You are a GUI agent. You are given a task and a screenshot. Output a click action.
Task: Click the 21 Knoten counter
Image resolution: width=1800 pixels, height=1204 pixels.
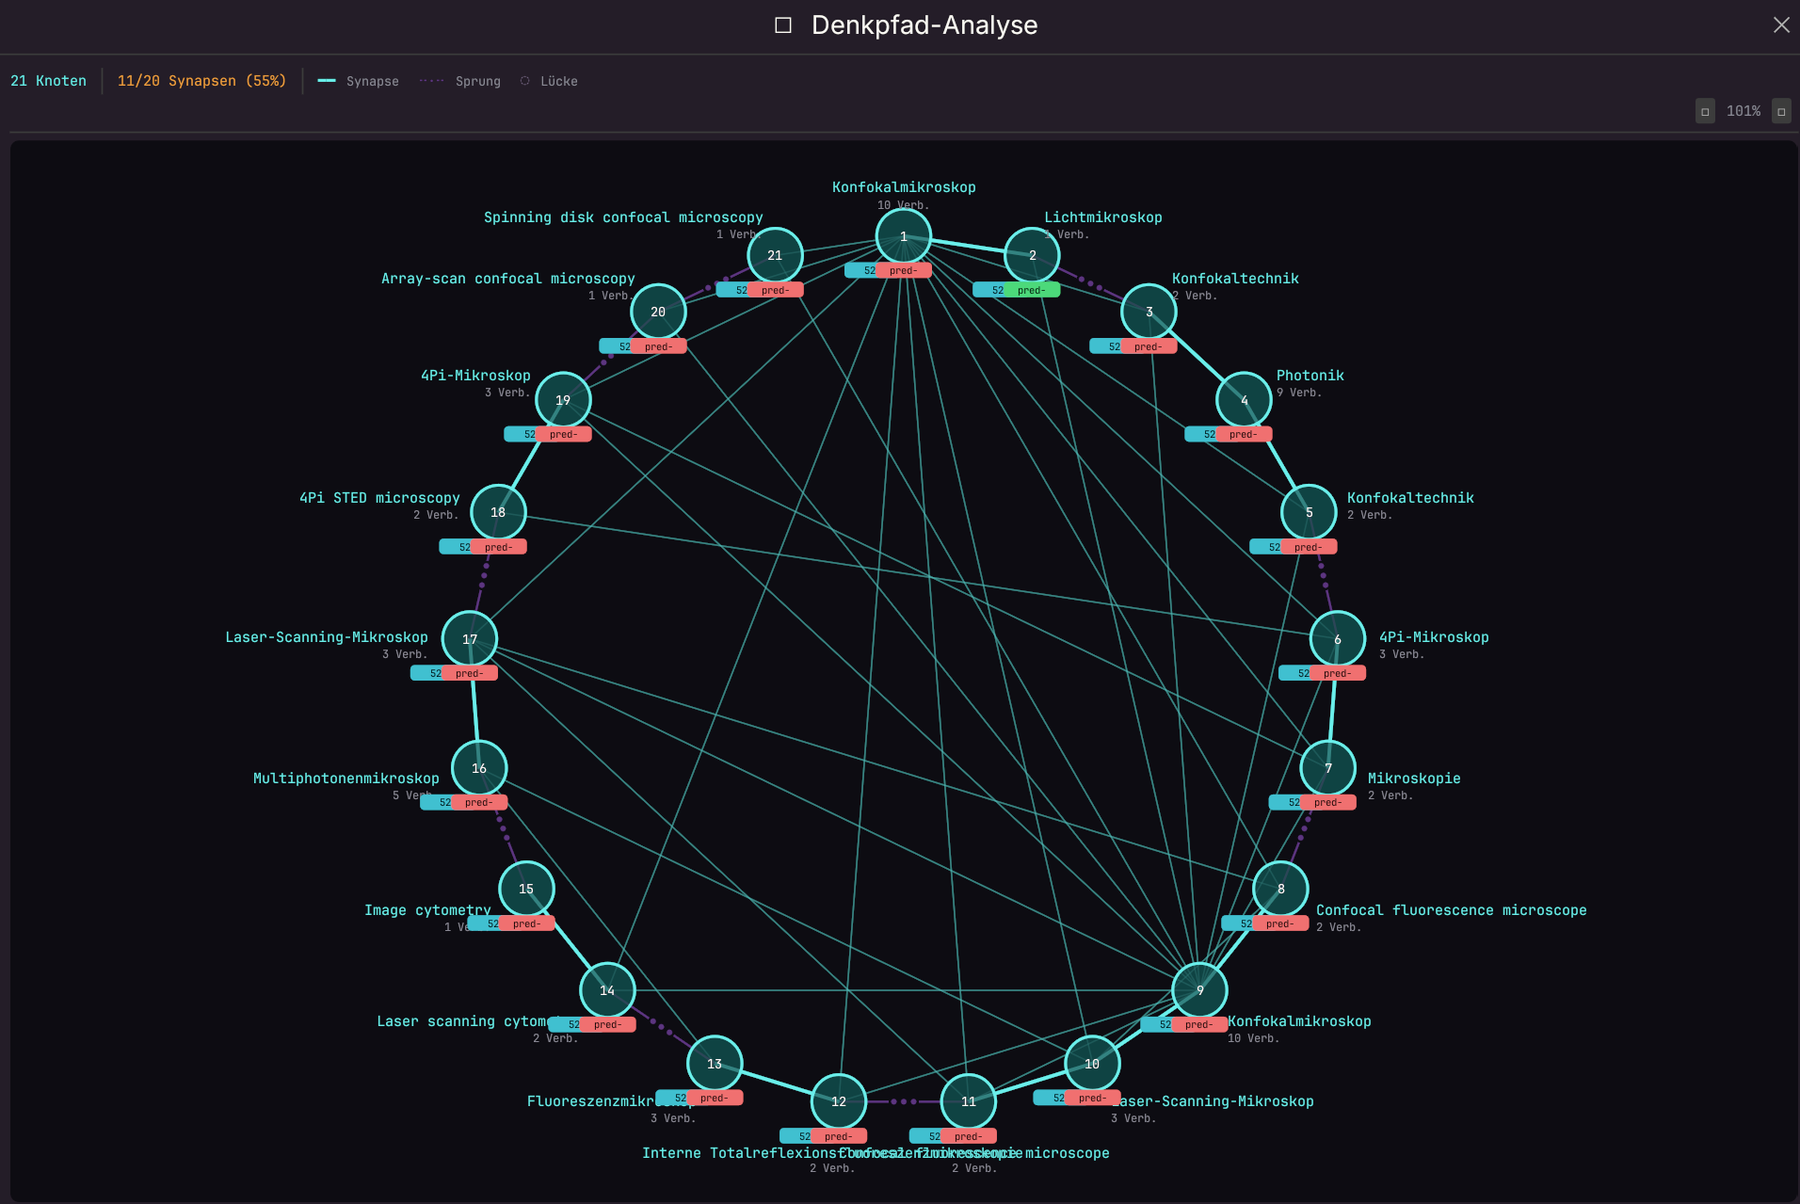click(x=48, y=81)
